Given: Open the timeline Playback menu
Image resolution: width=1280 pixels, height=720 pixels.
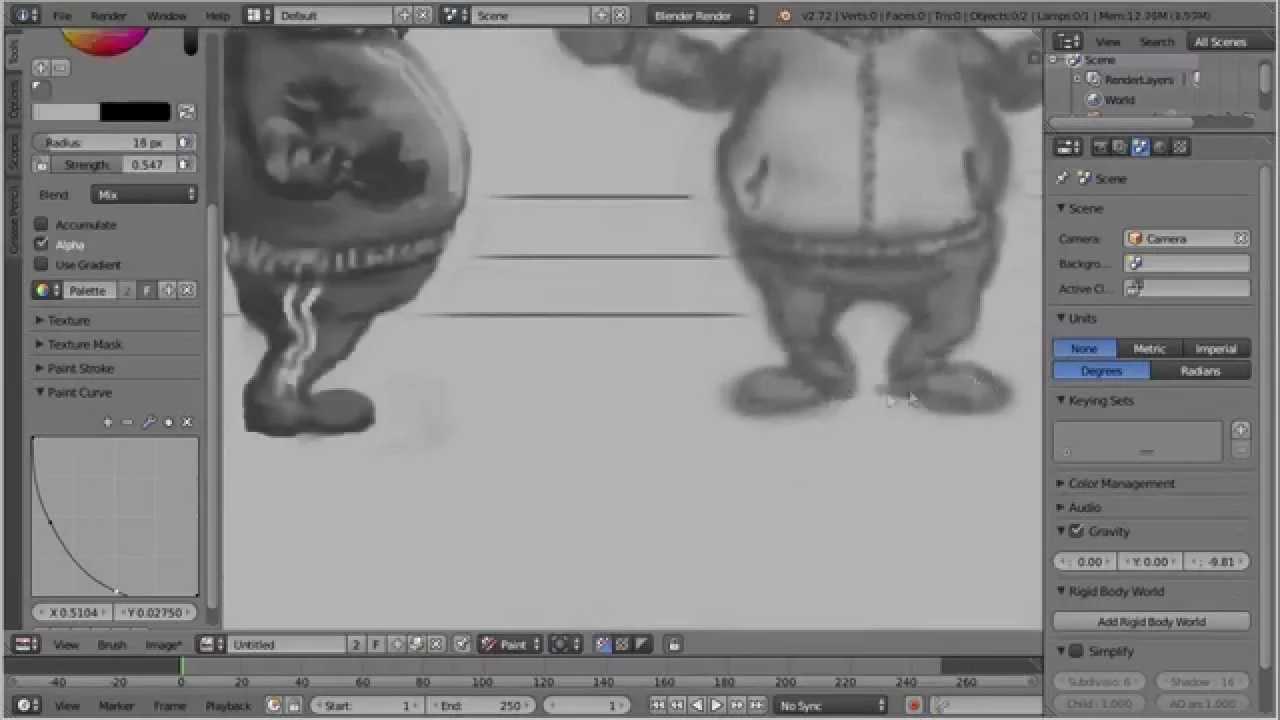Looking at the screenshot, I should 228,706.
